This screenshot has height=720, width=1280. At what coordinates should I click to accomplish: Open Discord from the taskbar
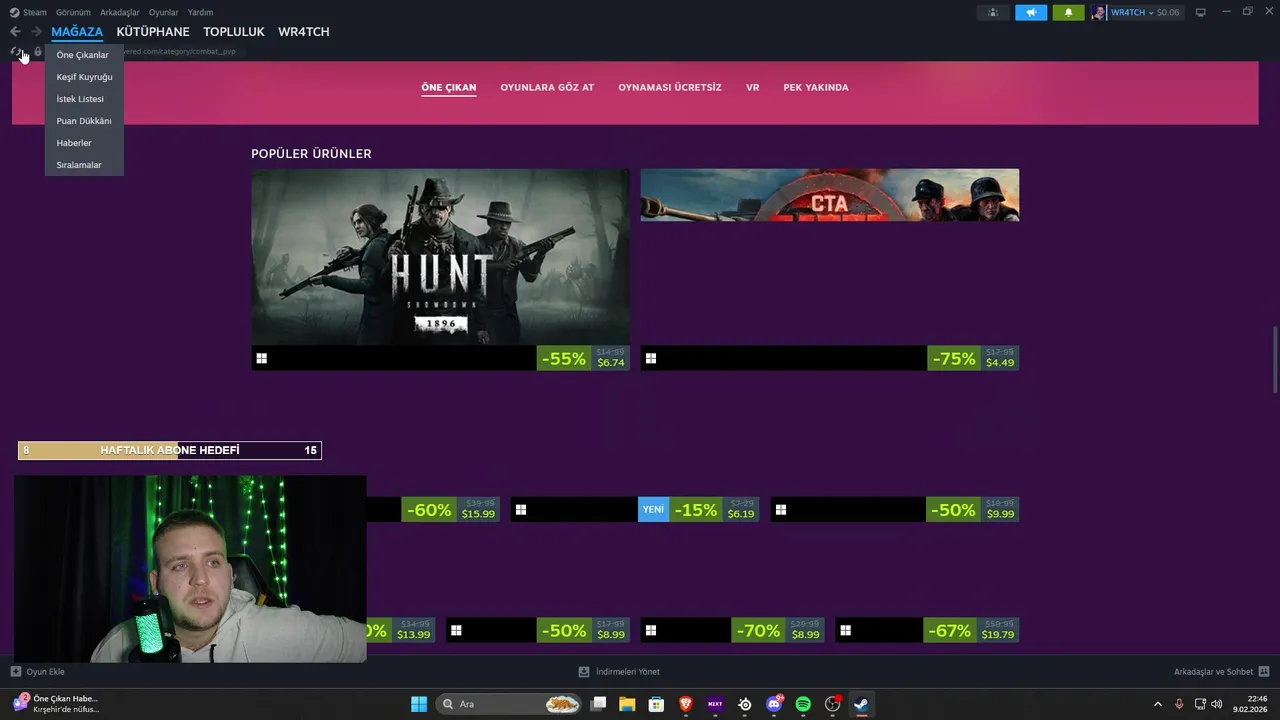click(x=774, y=704)
